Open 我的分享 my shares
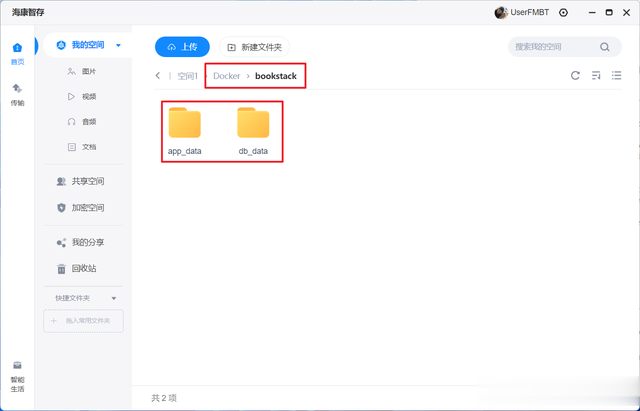 tap(80, 242)
